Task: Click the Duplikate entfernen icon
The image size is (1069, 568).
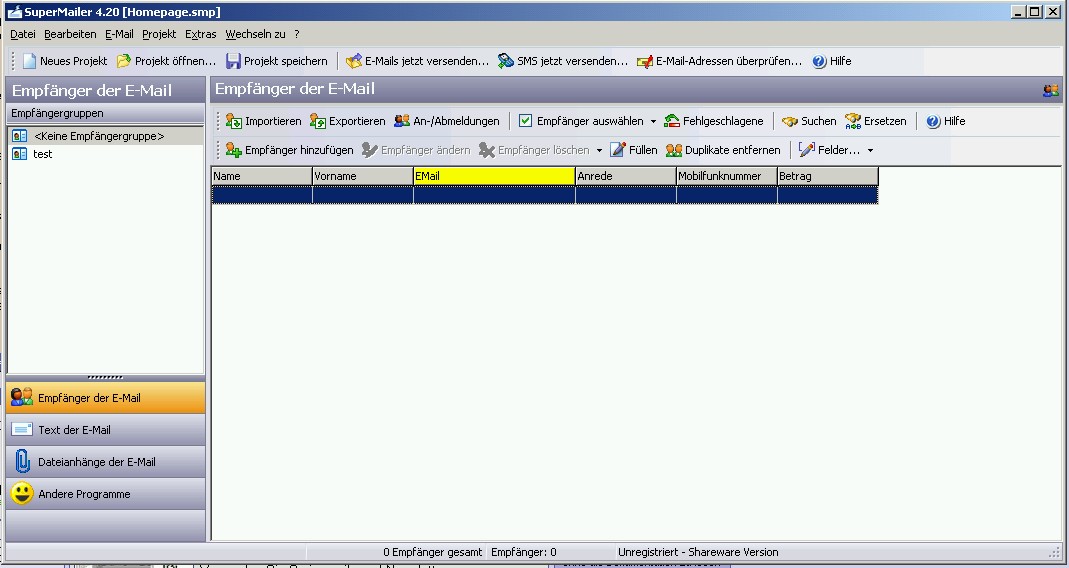Action: click(674, 150)
